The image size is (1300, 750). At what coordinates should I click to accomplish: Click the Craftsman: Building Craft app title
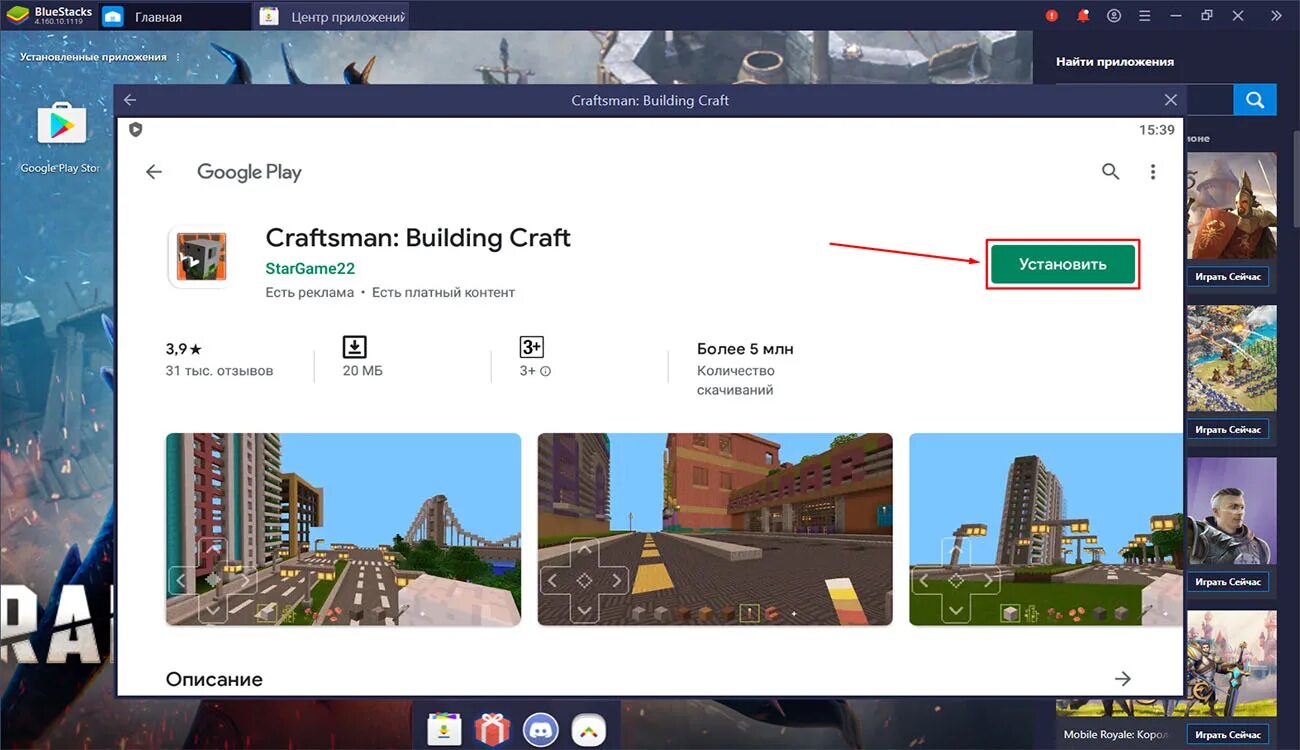(x=418, y=238)
